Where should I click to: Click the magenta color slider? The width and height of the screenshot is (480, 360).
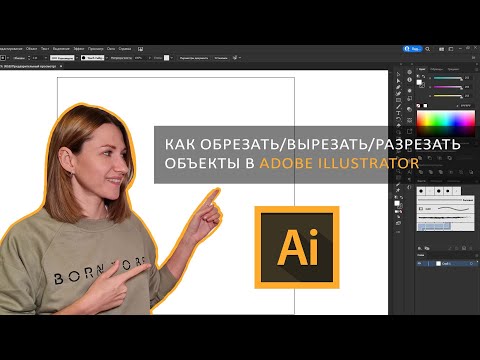(448, 87)
